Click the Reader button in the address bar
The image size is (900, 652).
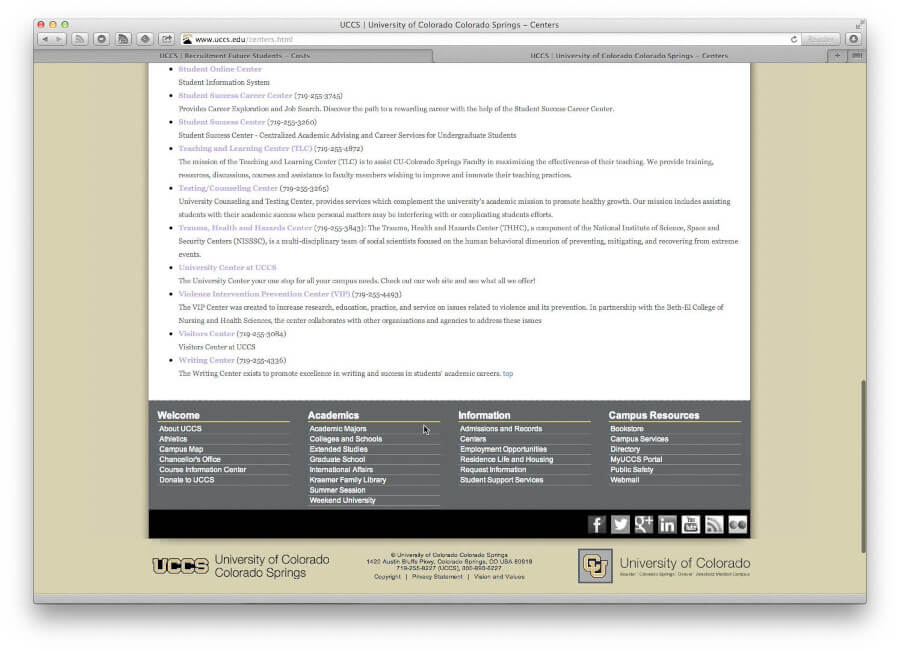click(820, 39)
